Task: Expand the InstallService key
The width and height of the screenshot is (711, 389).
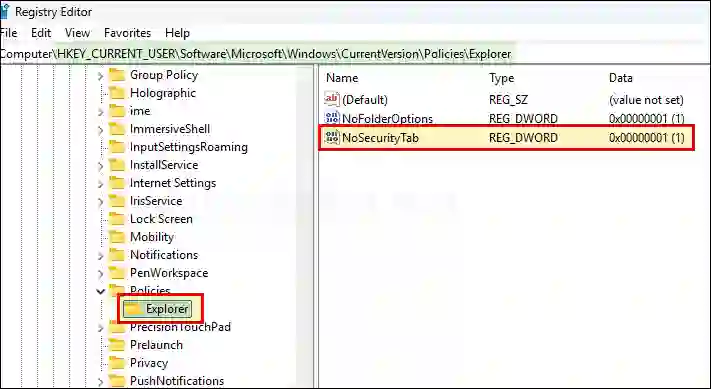Action: (101, 166)
